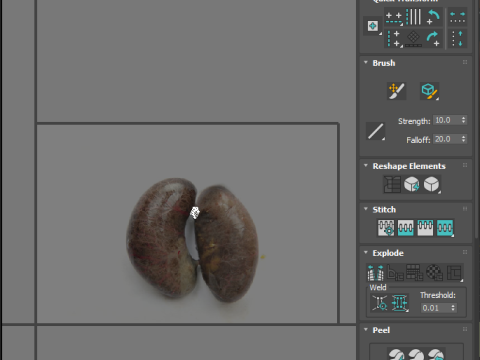480x360 pixels.
Task: Adjust the Falloff spinner arrows
Action: point(463,139)
